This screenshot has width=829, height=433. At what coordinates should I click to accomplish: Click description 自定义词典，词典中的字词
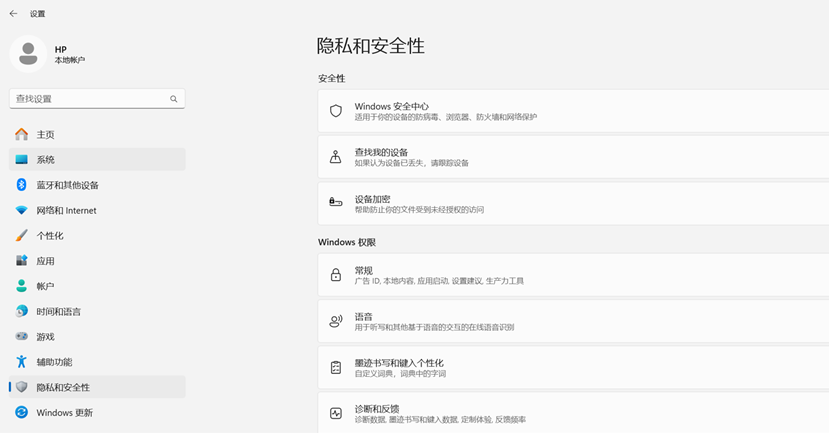(x=400, y=373)
